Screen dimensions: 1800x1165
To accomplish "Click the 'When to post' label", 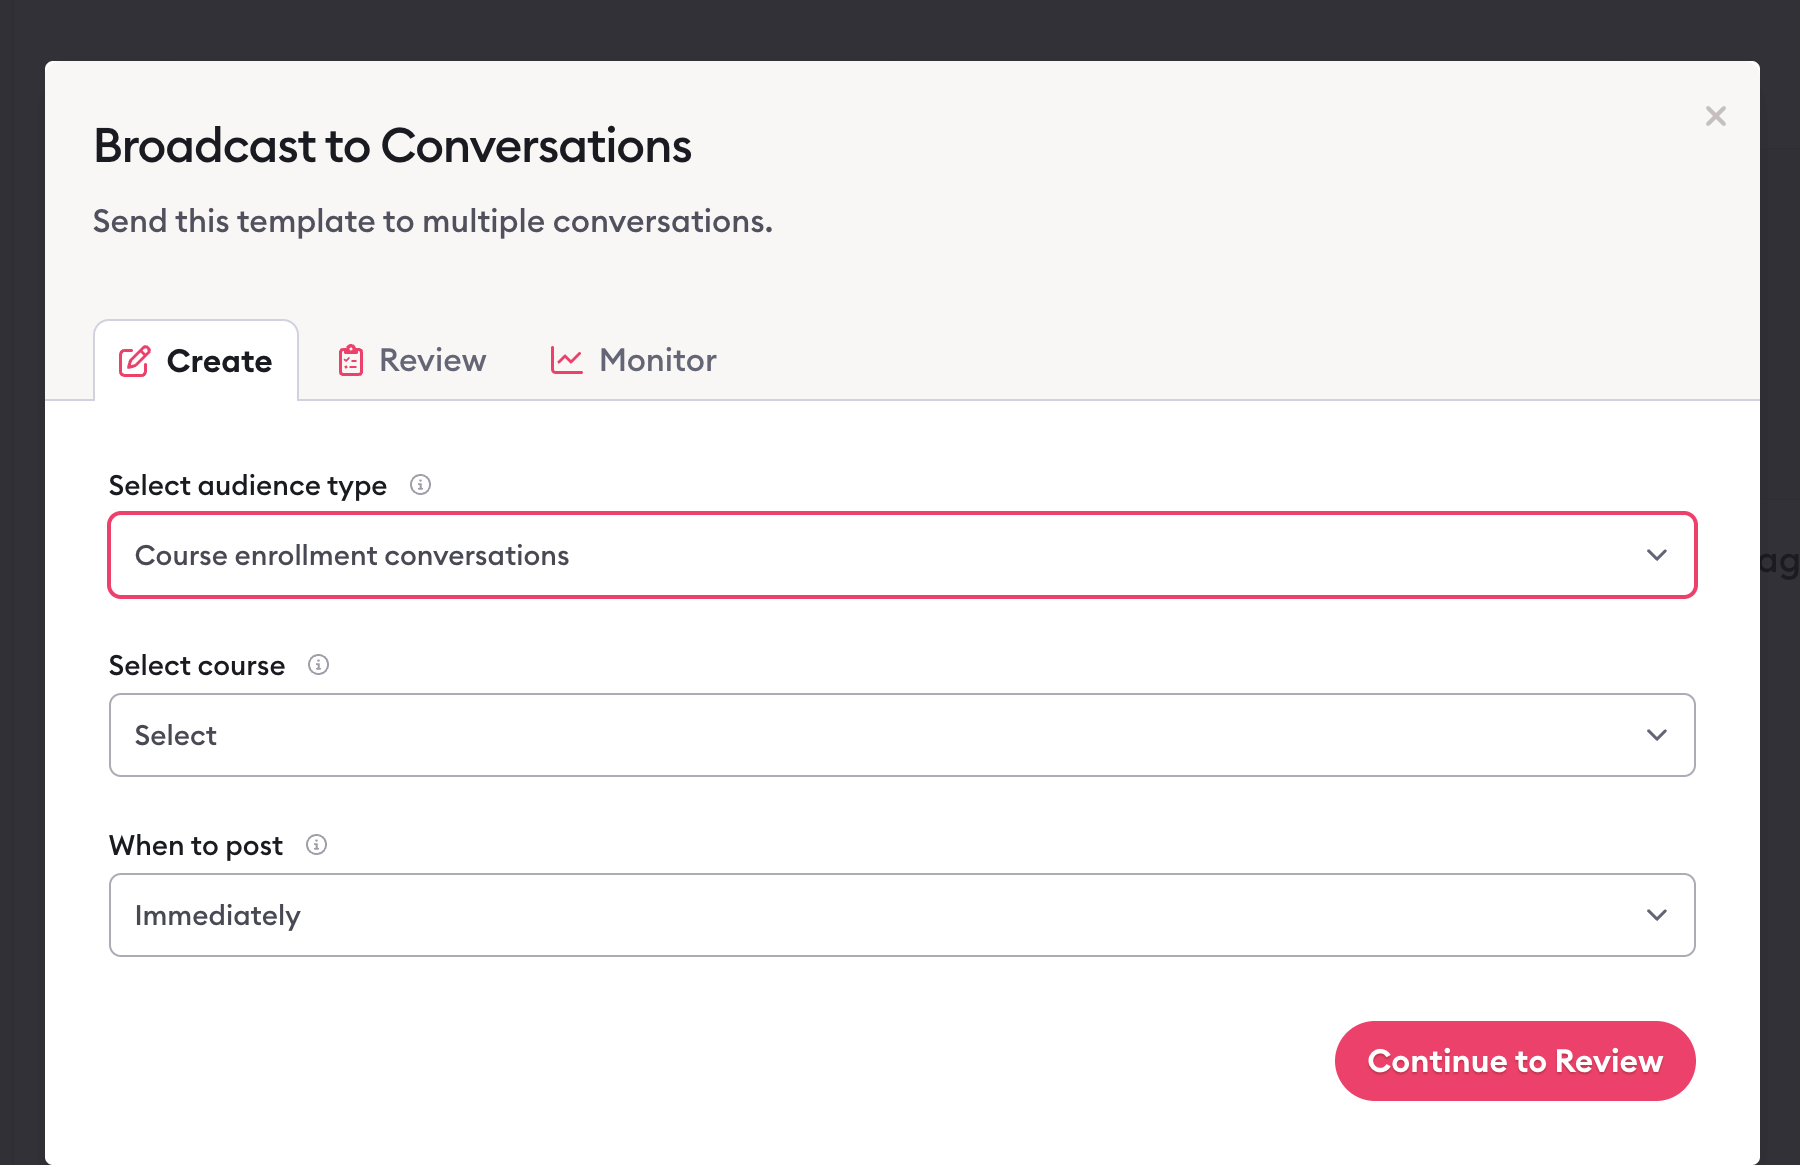I will [x=196, y=845].
